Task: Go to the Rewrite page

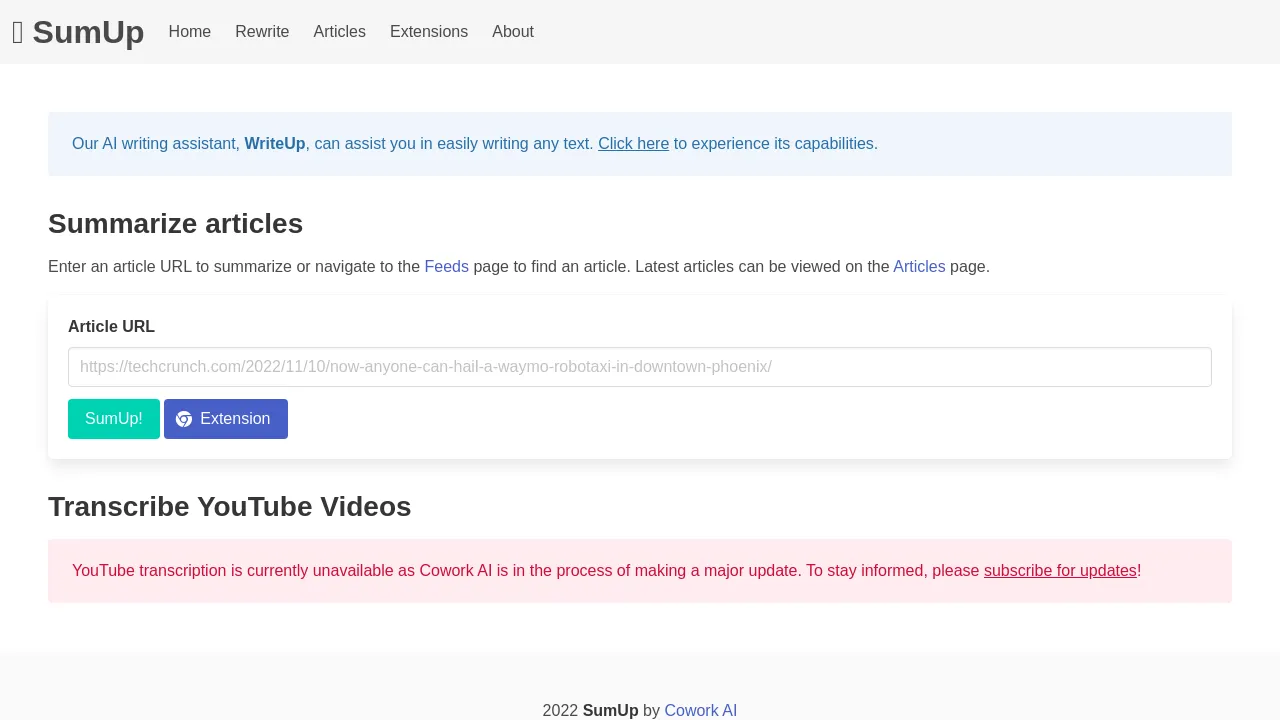Action: [x=262, y=32]
